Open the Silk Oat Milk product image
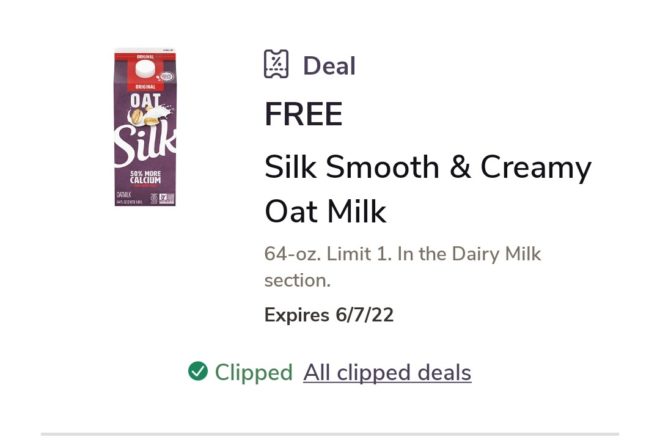 [144, 127]
